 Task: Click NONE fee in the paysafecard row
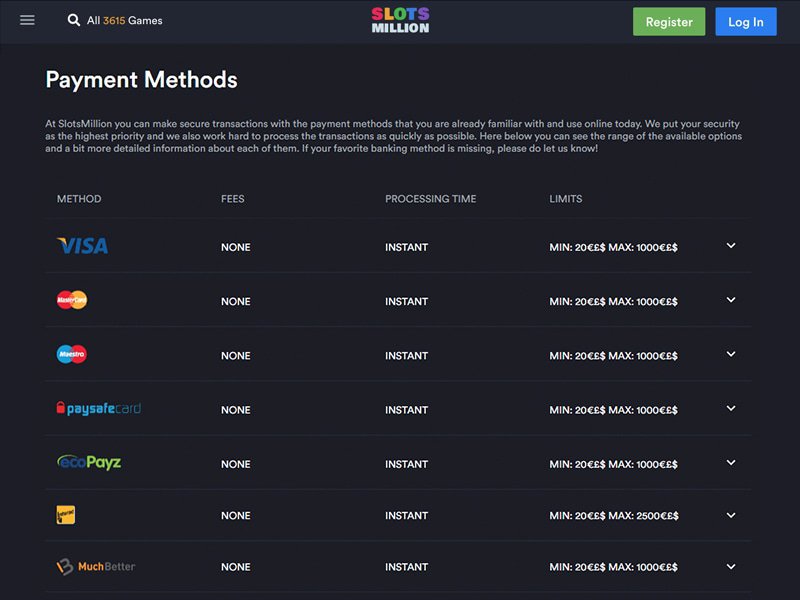236,410
